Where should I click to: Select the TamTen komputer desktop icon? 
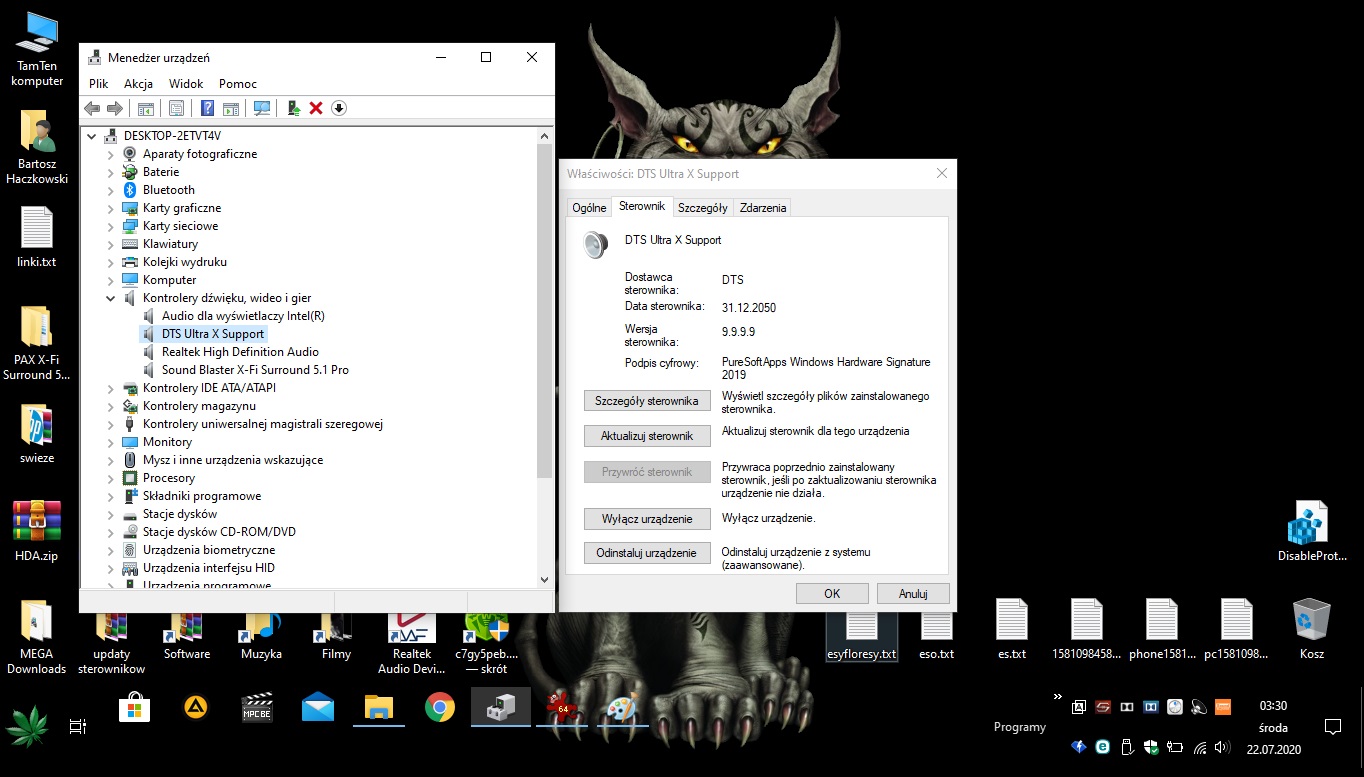click(37, 50)
